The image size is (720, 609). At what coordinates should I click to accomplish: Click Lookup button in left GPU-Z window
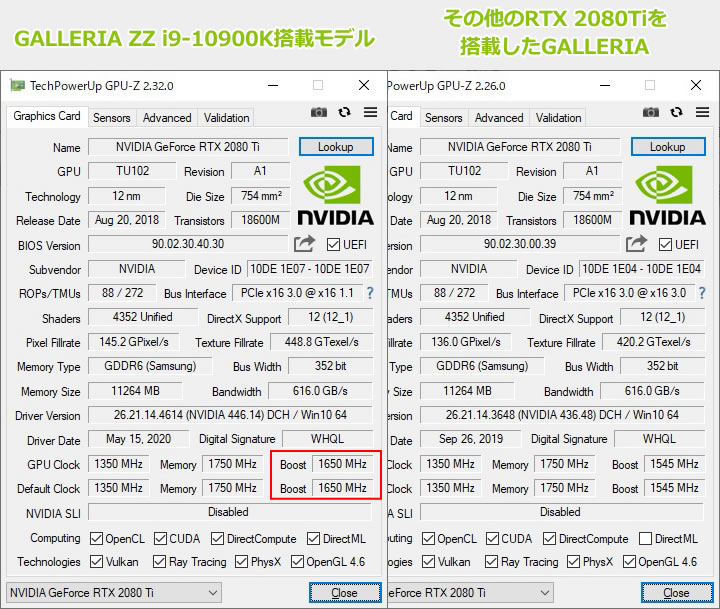(x=336, y=147)
